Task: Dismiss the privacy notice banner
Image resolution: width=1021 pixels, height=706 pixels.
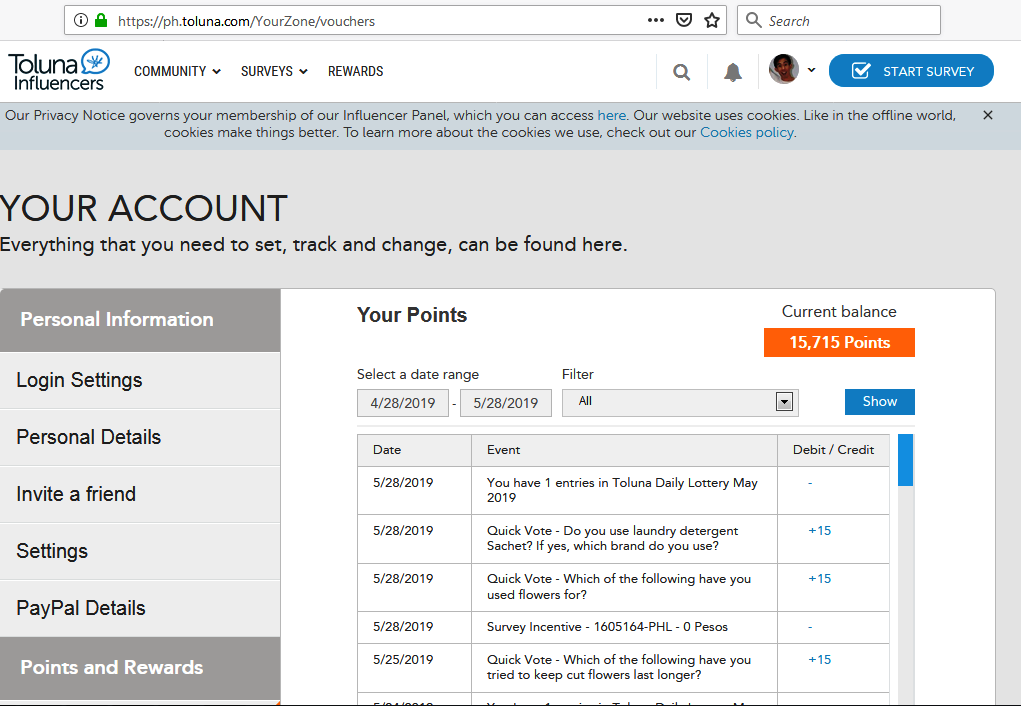Action: coord(988,115)
